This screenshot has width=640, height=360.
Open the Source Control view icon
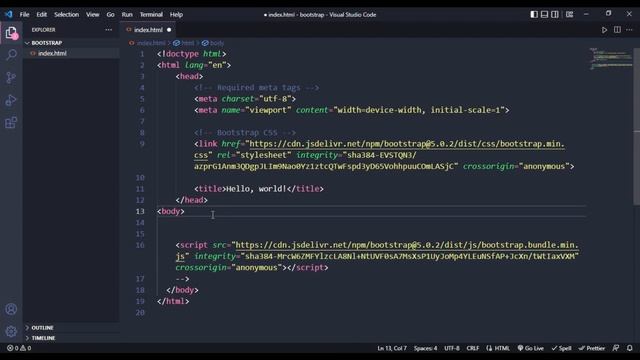click(x=11, y=78)
